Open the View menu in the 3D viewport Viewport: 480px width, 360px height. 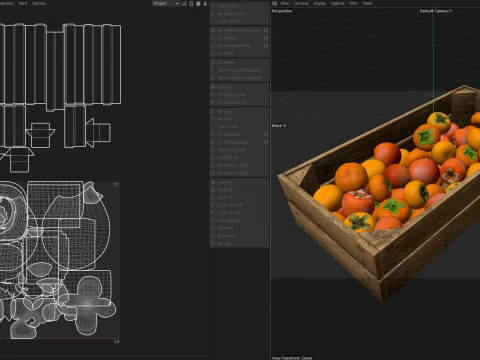click(x=285, y=3)
